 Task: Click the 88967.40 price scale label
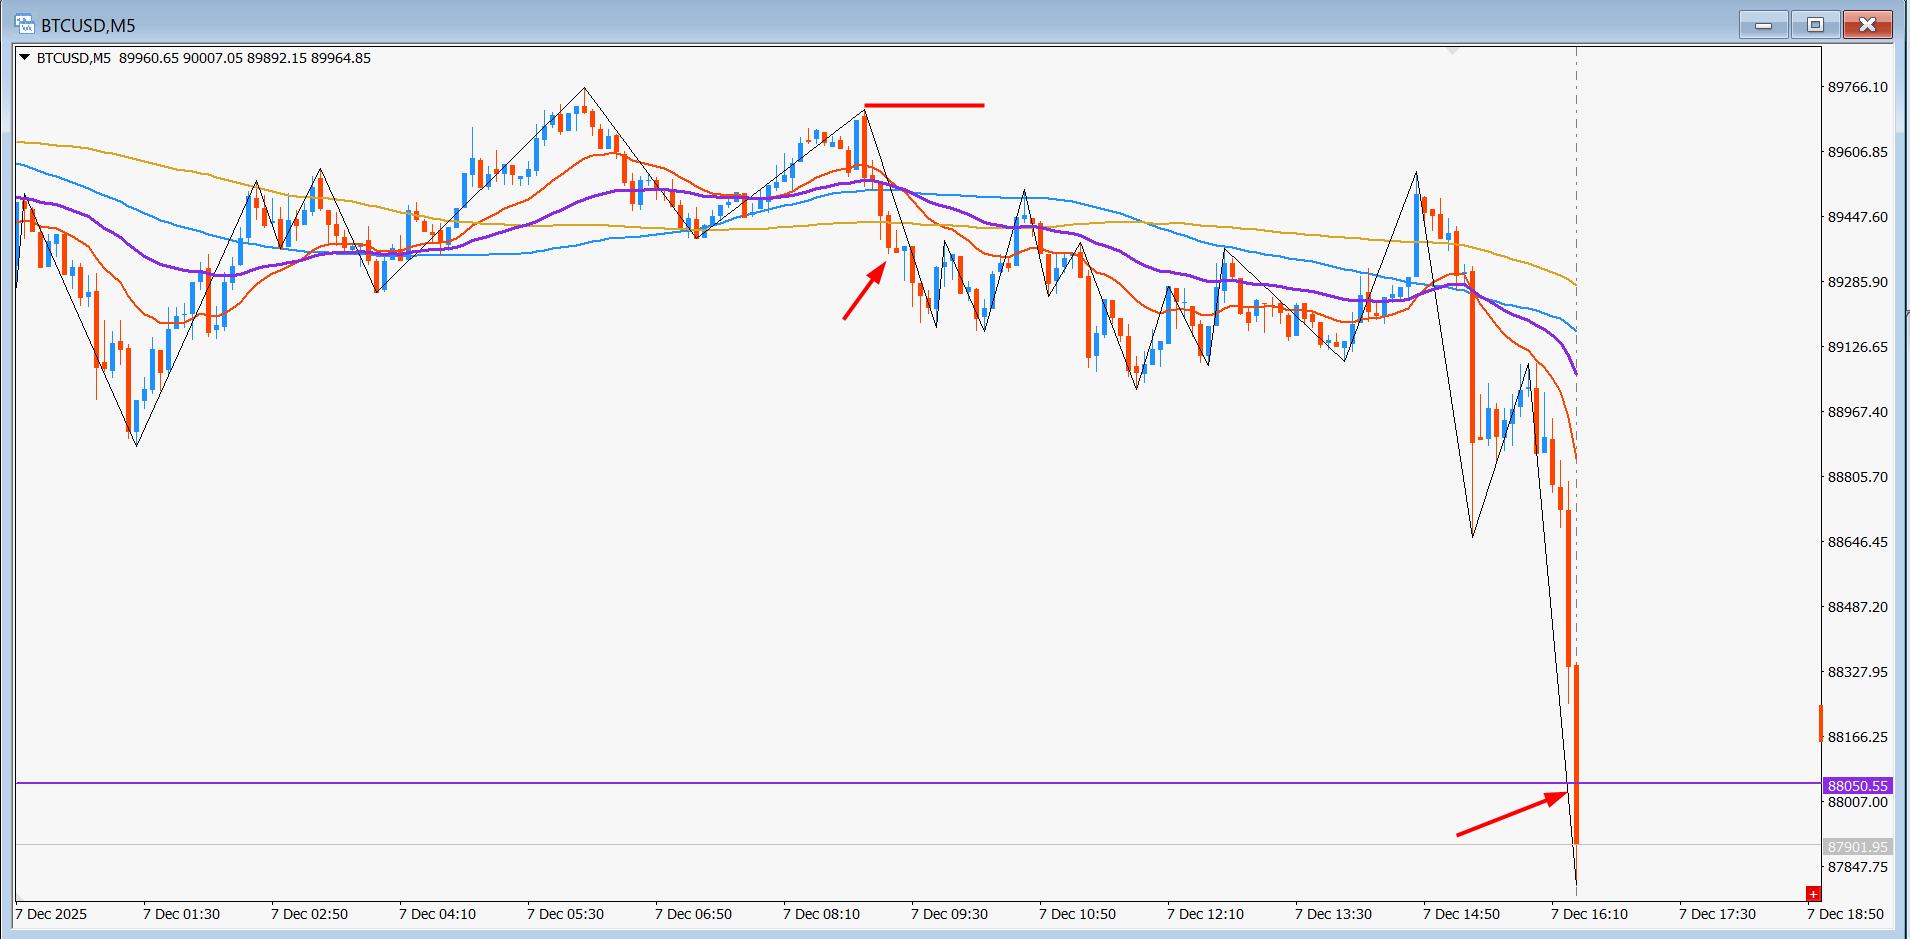pyautogui.click(x=1858, y=412)
